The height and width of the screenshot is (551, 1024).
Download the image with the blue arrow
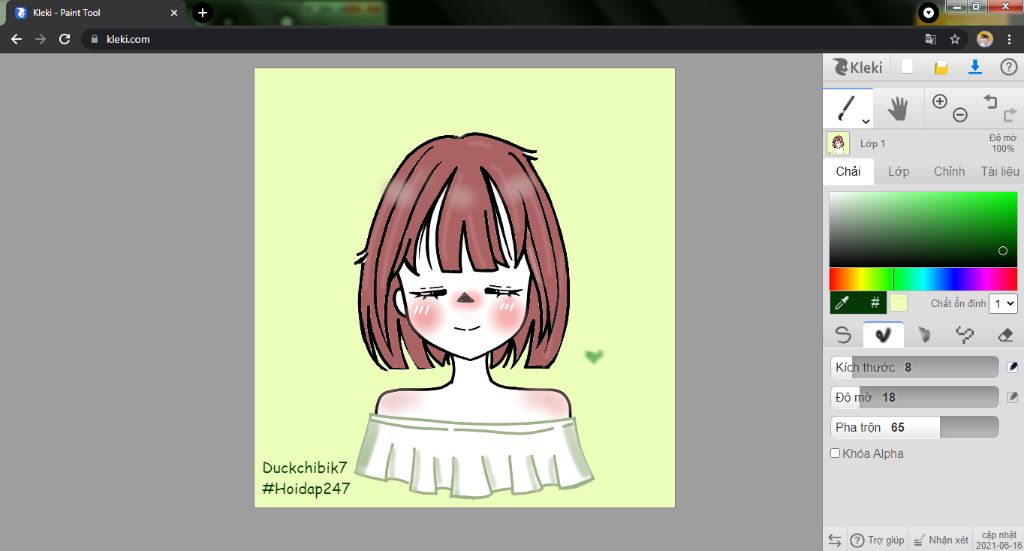pyautogui.click(x=974, y=67)
